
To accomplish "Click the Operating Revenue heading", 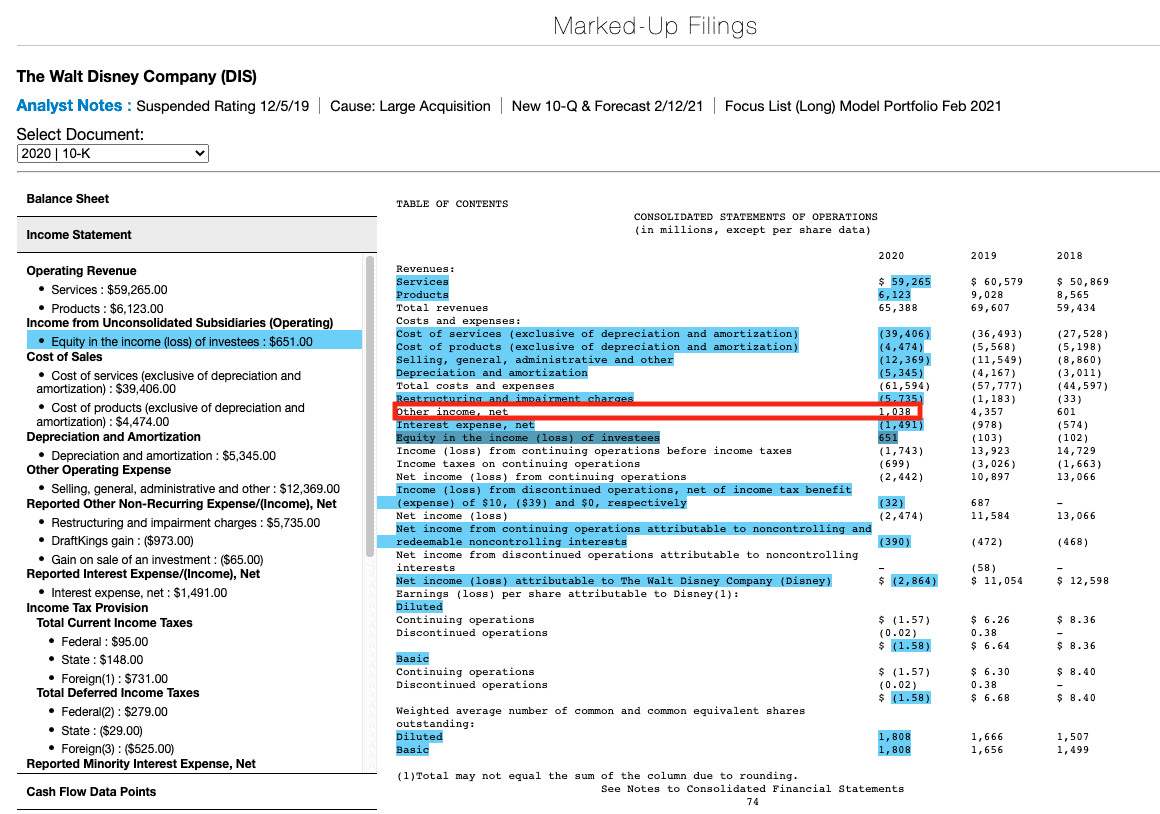I will point(81,271).
